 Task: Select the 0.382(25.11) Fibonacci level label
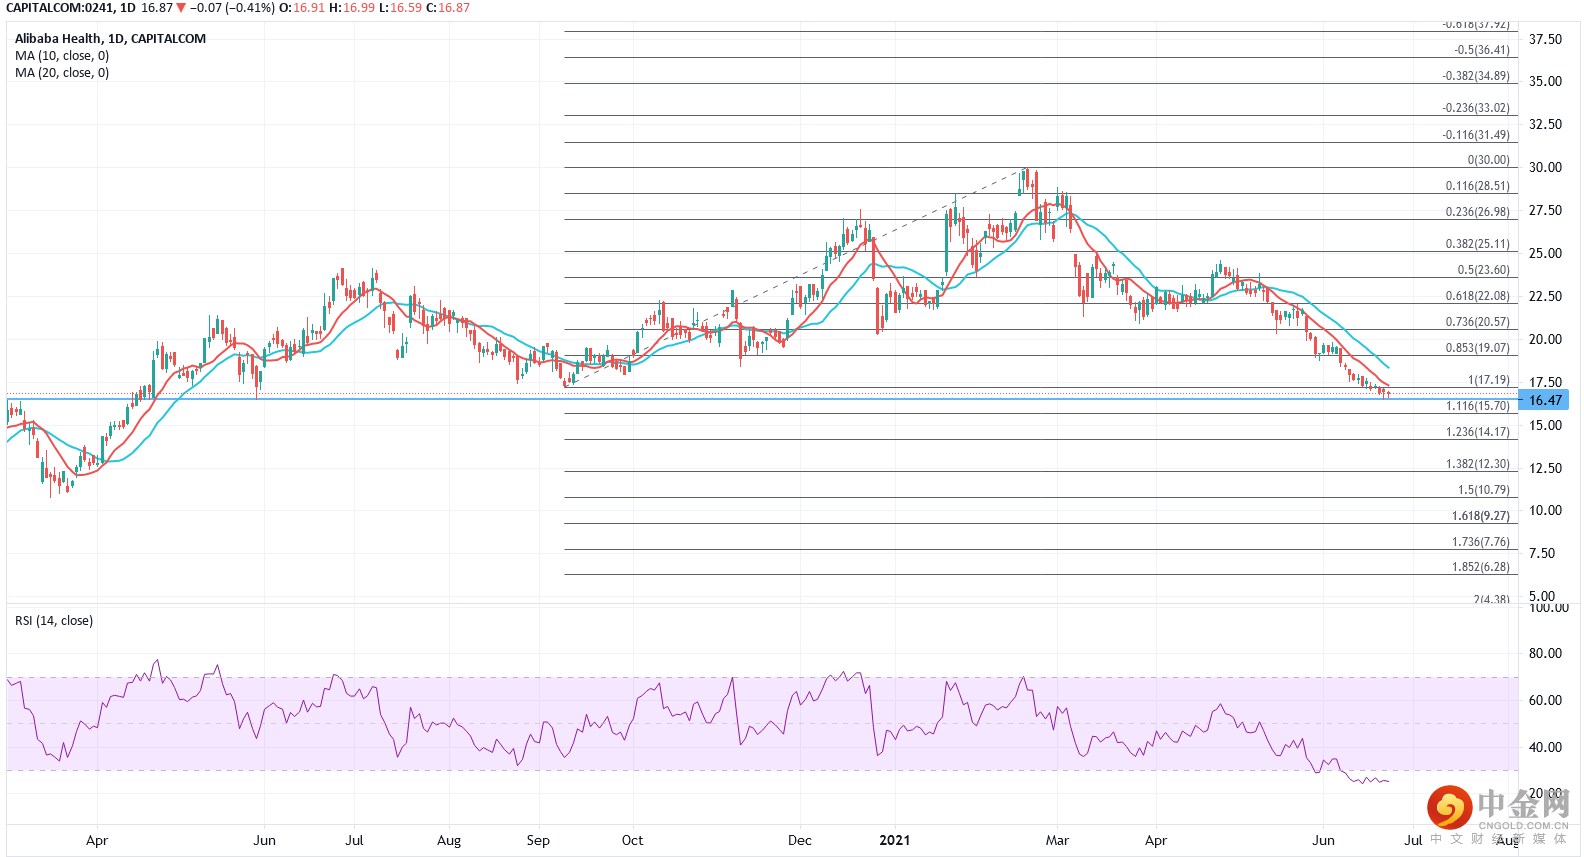click(x=1477, y=244)
